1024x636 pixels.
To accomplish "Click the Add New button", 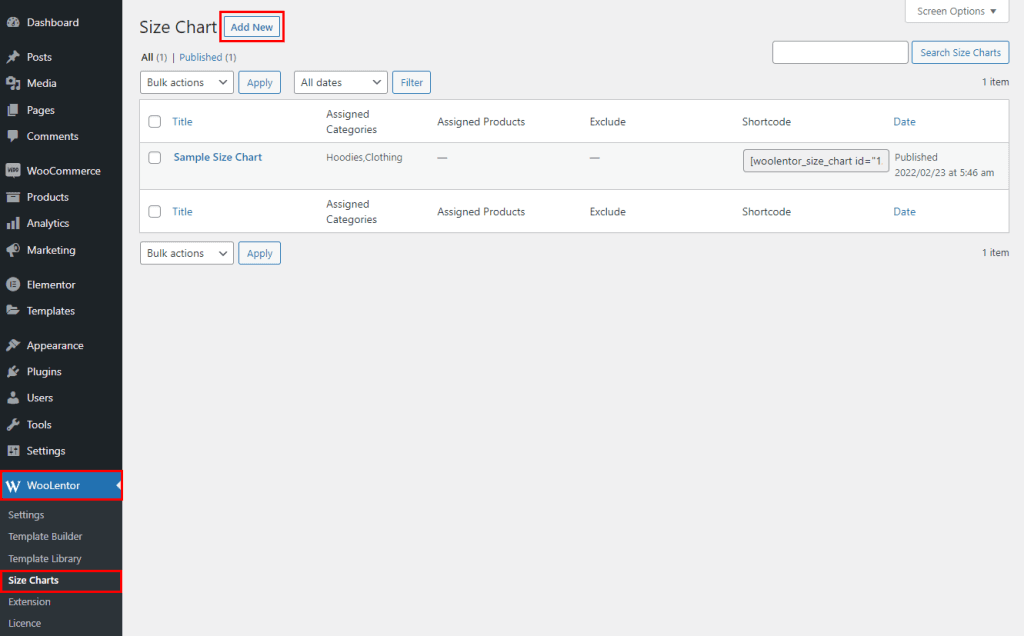I will point(252,27).
